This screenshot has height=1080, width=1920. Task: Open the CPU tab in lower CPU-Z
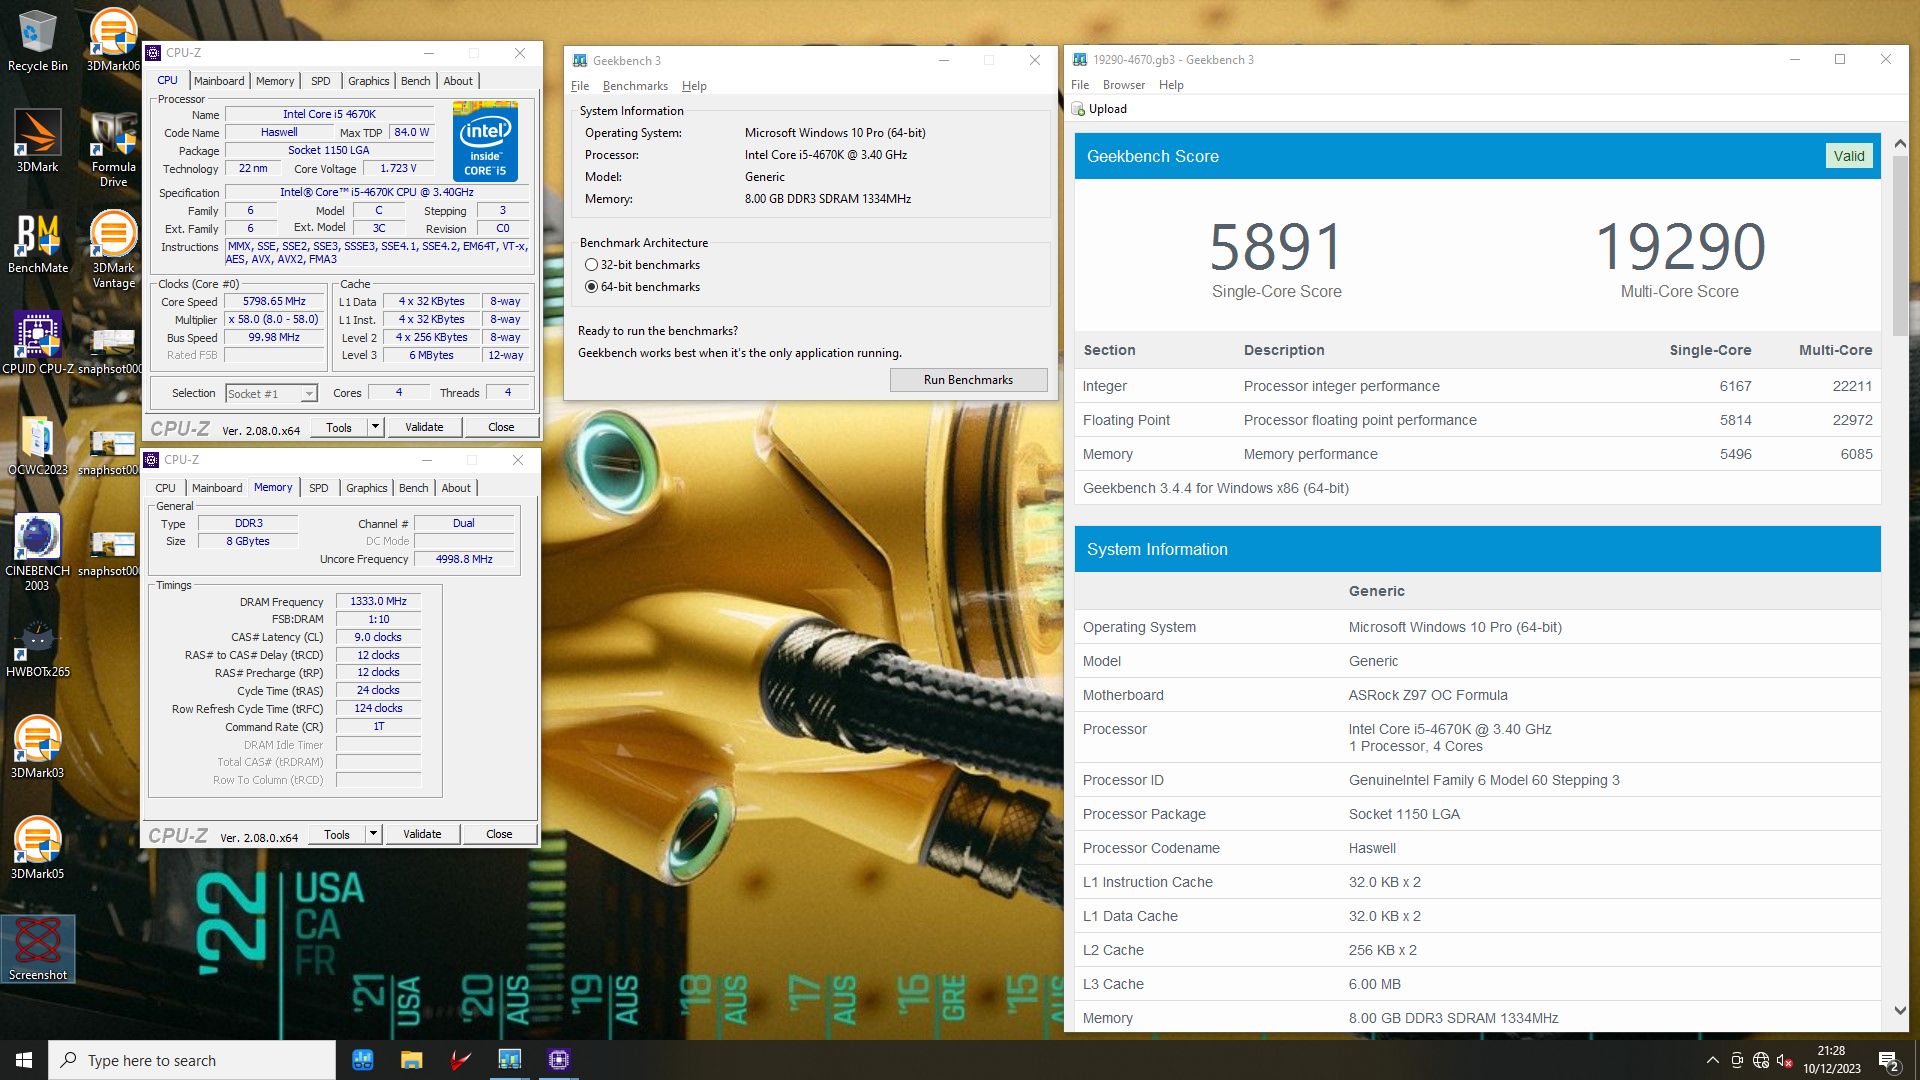coord(165,488)
